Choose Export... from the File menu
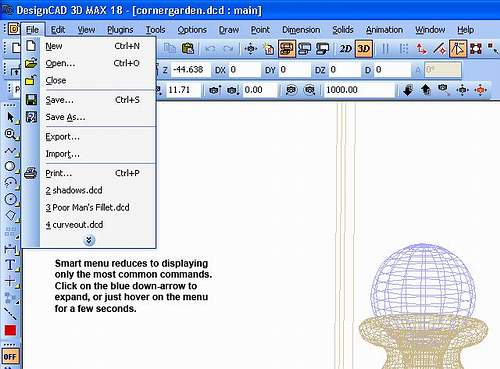This screenshot has width=500, height=369. 63,137
